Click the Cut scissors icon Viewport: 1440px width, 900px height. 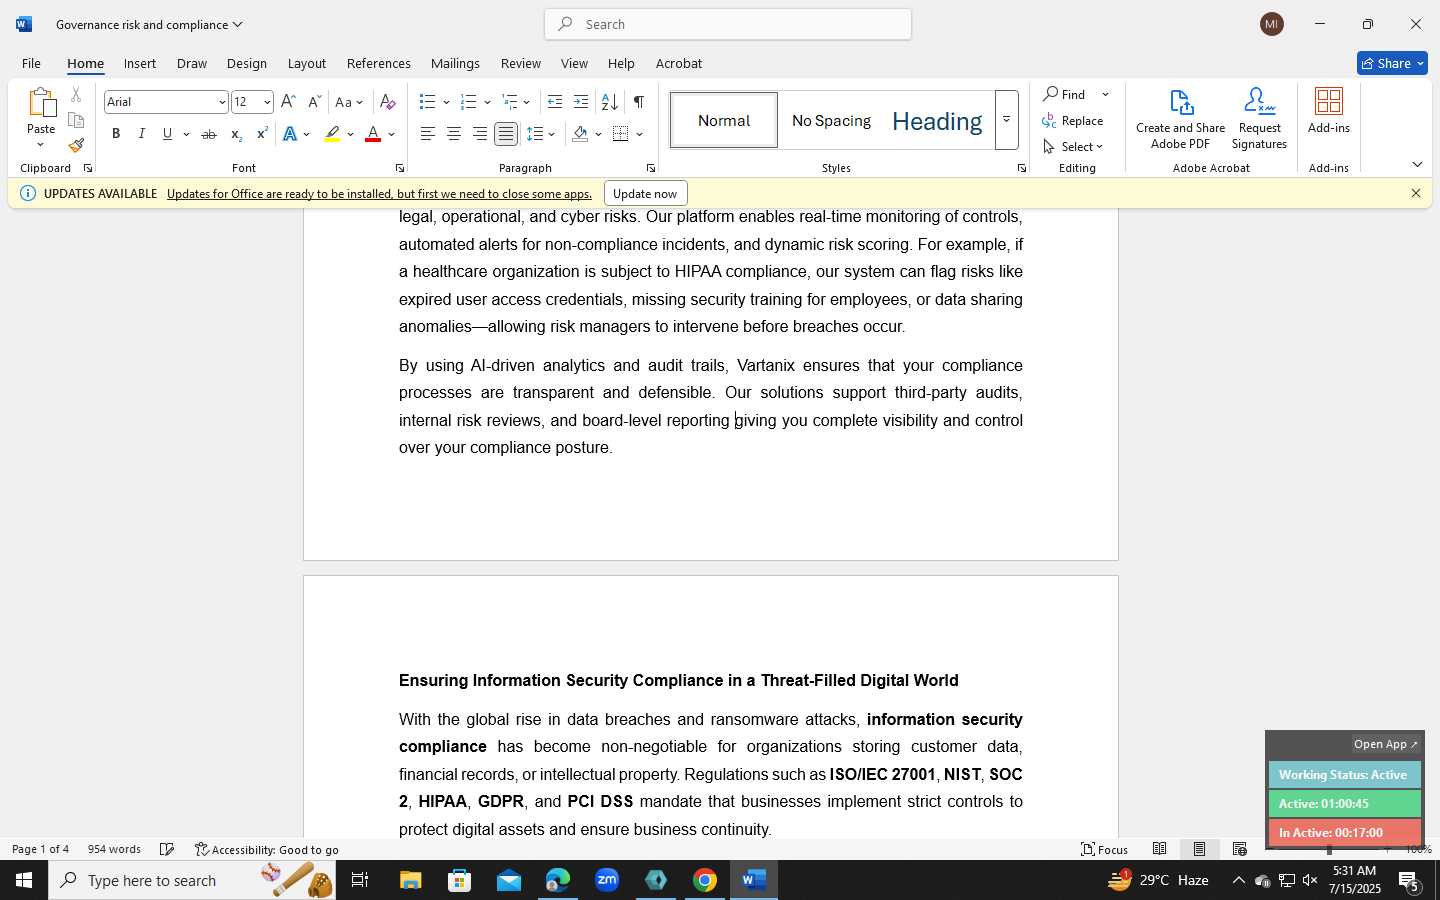point(76,95)
